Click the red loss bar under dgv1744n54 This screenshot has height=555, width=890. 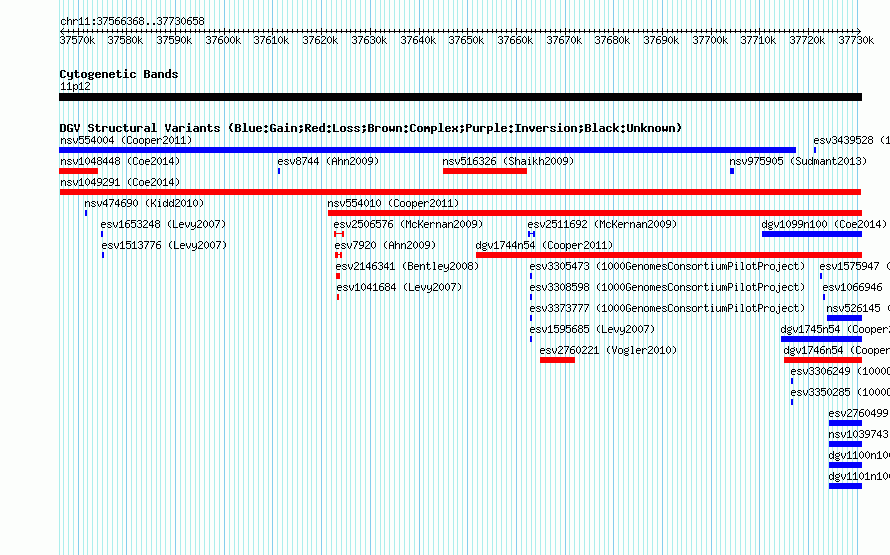(x=669, y=255)
